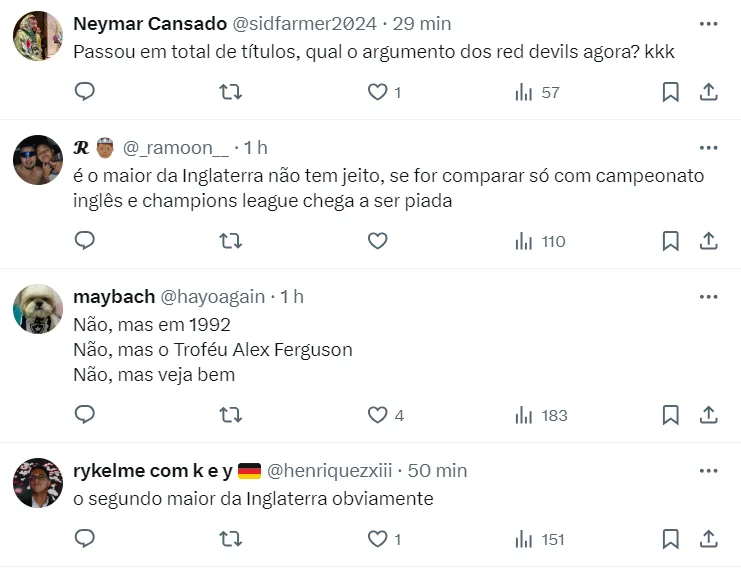Share maybach's tweet
741x573 pixels.
(708, 415)
